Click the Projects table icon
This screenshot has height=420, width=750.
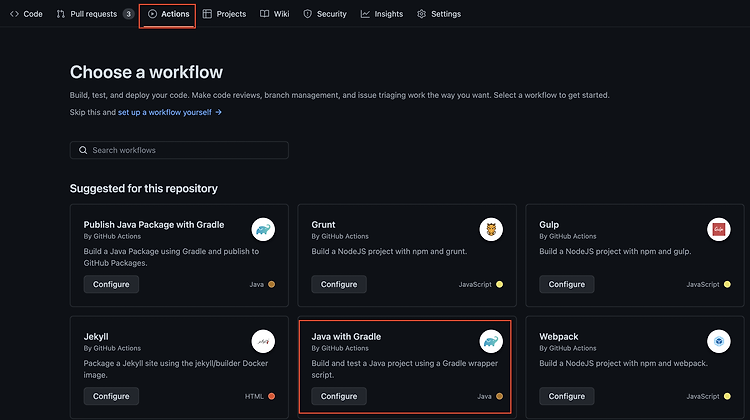click(x=207, y=14)
